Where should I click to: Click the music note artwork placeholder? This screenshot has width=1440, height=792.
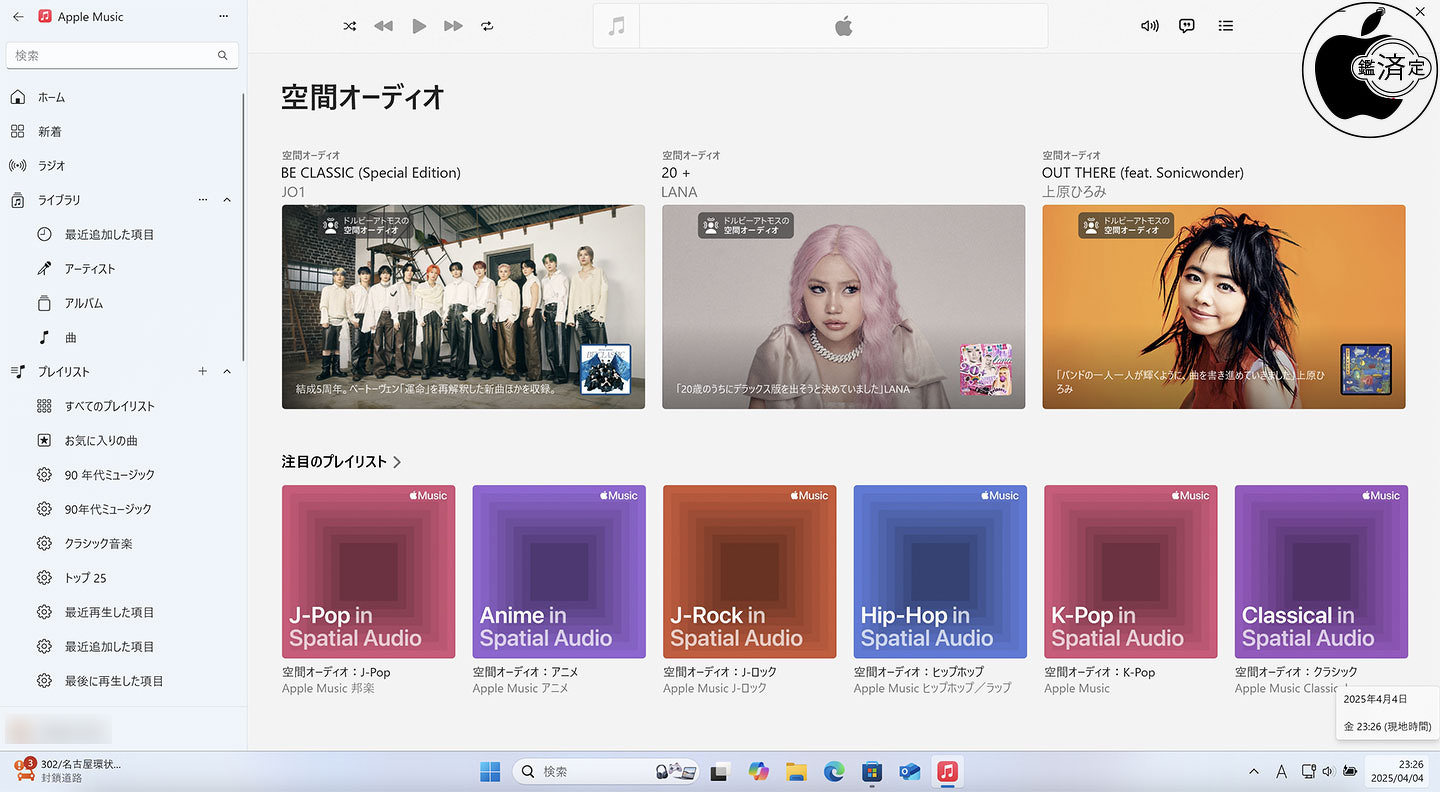(617, 26)
